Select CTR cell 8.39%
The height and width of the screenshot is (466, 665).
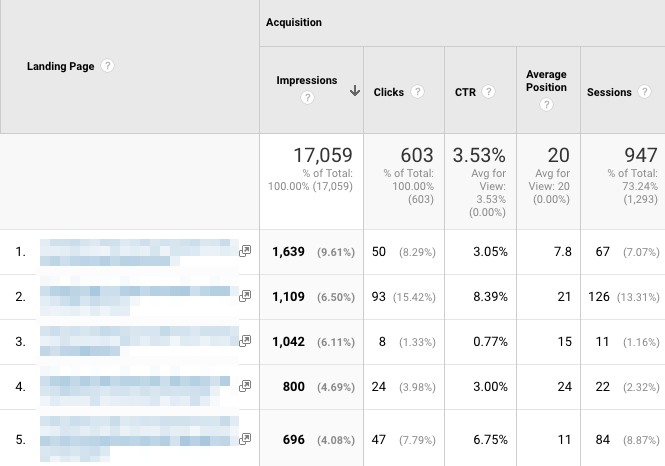pyautogui.click(x=490, y=297)
